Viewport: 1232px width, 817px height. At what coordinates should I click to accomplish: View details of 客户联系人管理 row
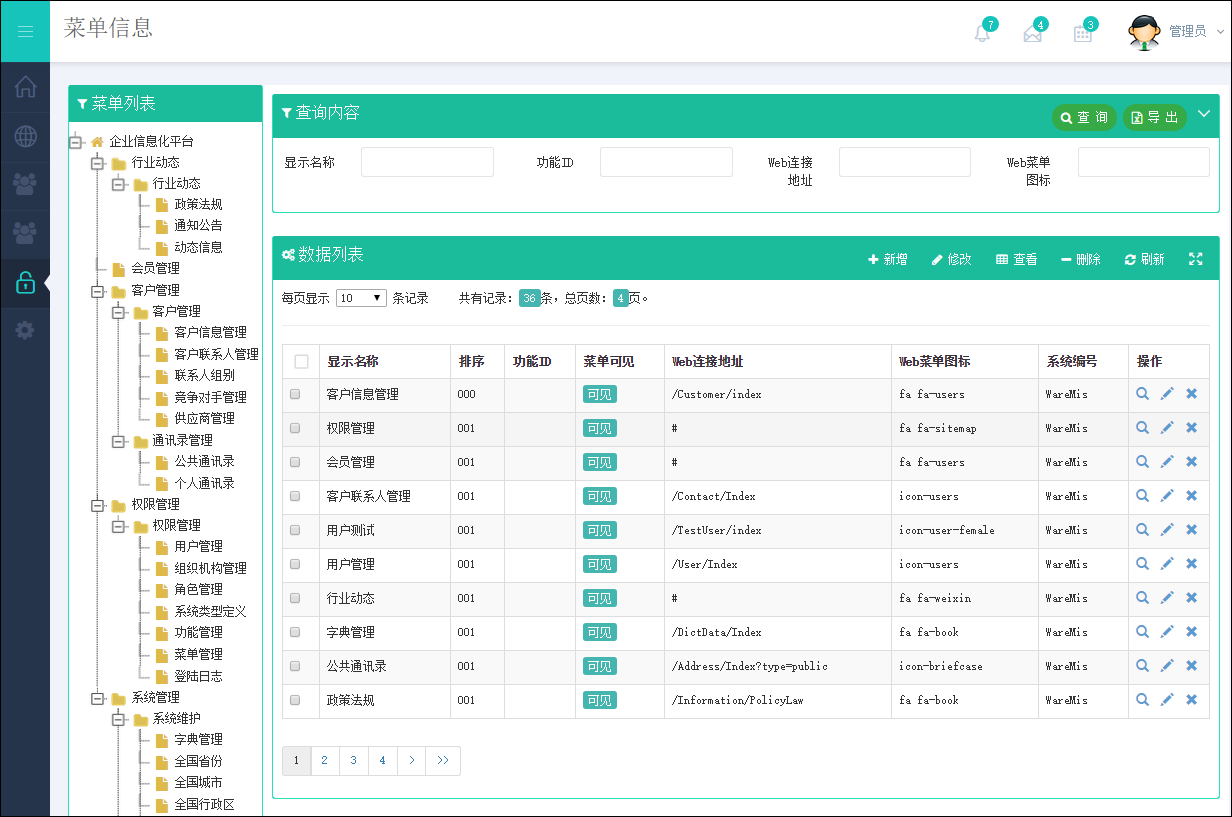point(1142,496)
